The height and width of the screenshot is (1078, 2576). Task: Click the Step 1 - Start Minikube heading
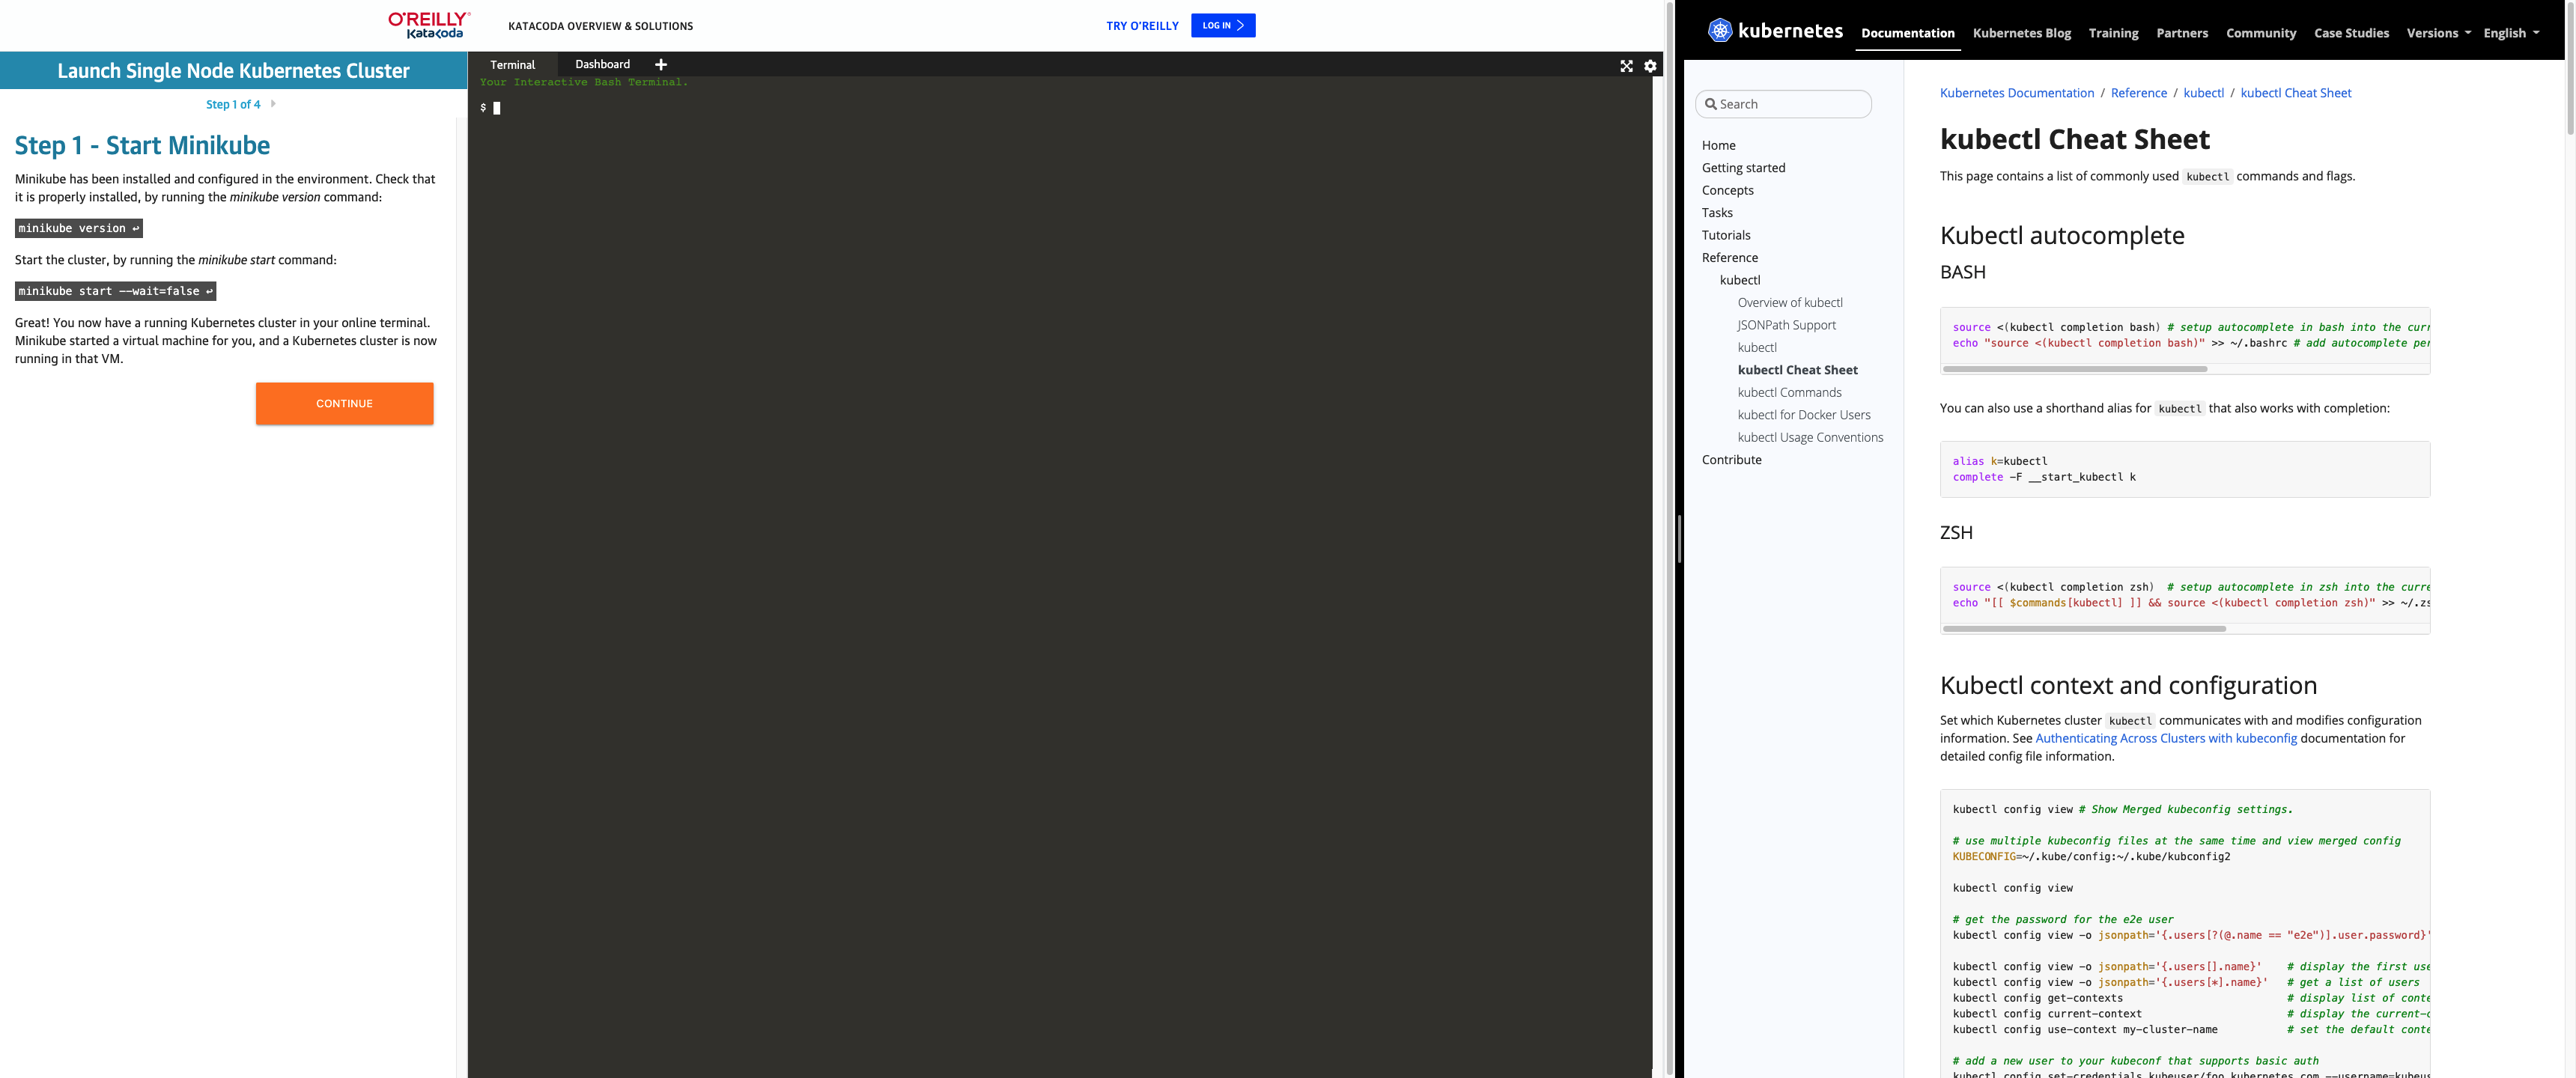point(142,145)
